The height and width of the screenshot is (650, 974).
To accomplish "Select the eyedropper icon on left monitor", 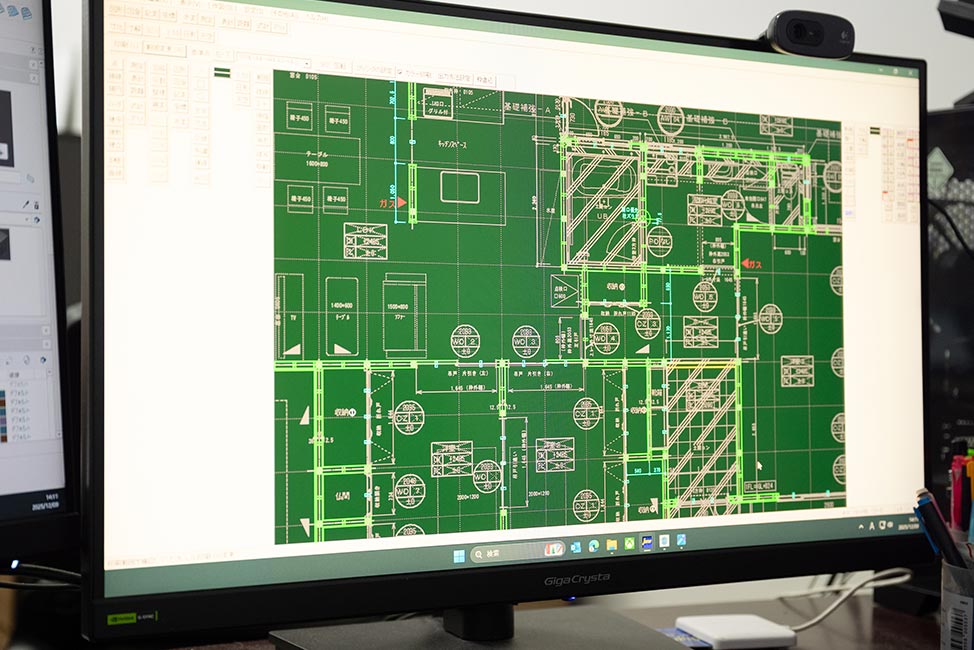I will (x=26, y=204).
